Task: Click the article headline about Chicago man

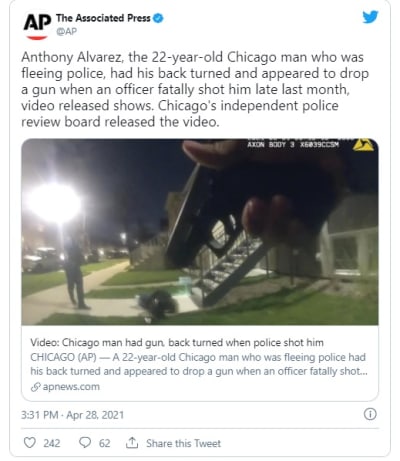Action: point(177,343)
